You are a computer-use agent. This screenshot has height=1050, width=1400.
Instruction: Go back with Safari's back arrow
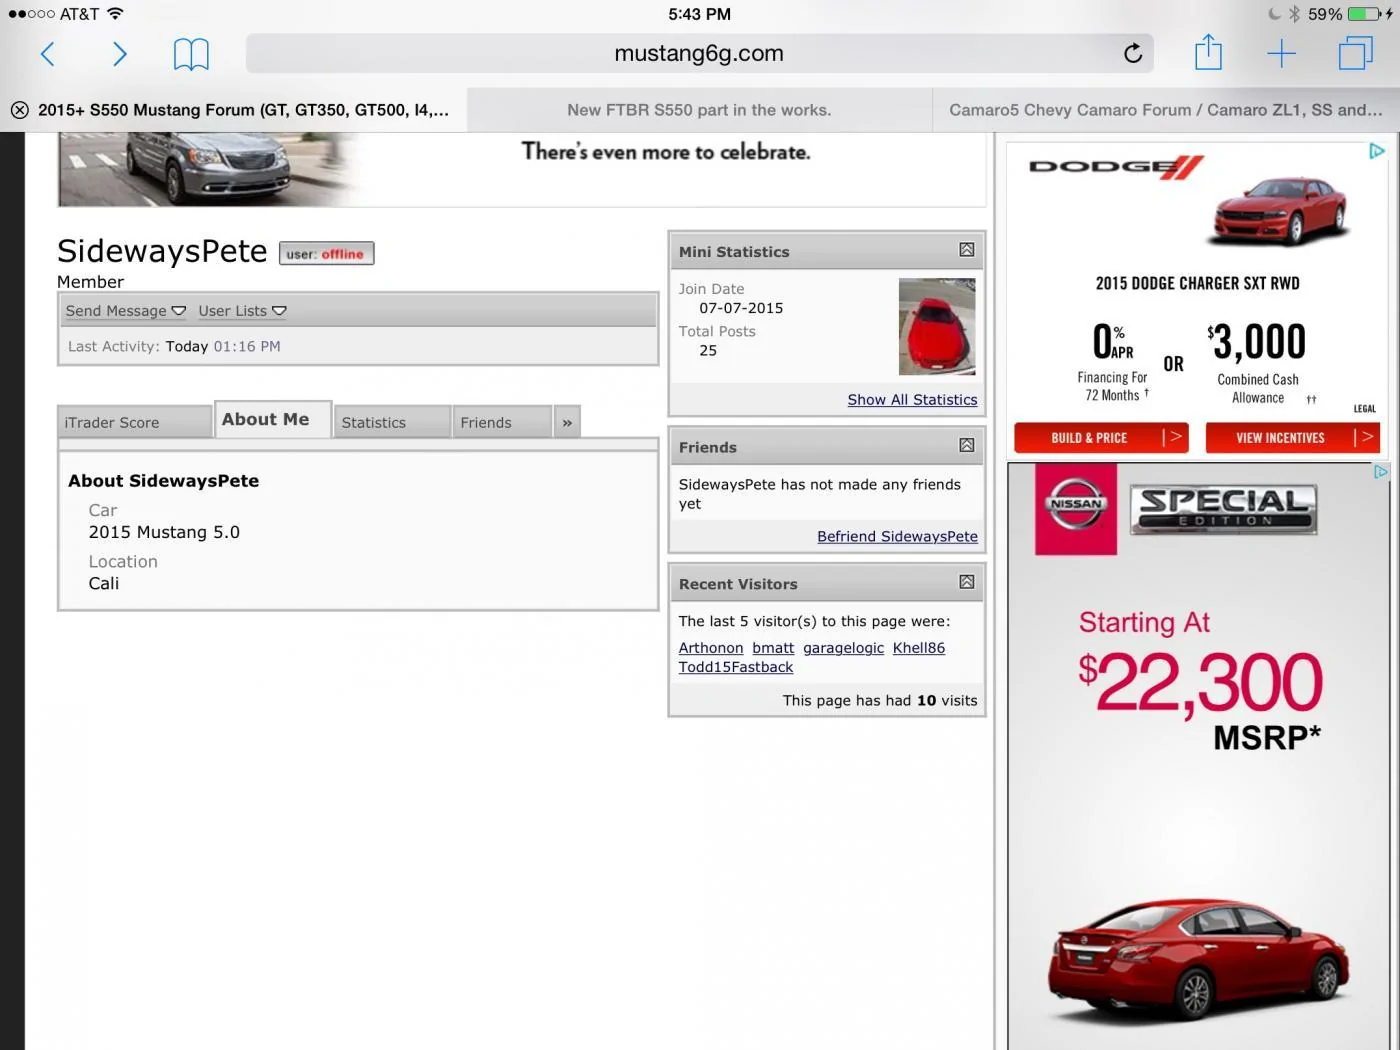(x=47, y=54)
